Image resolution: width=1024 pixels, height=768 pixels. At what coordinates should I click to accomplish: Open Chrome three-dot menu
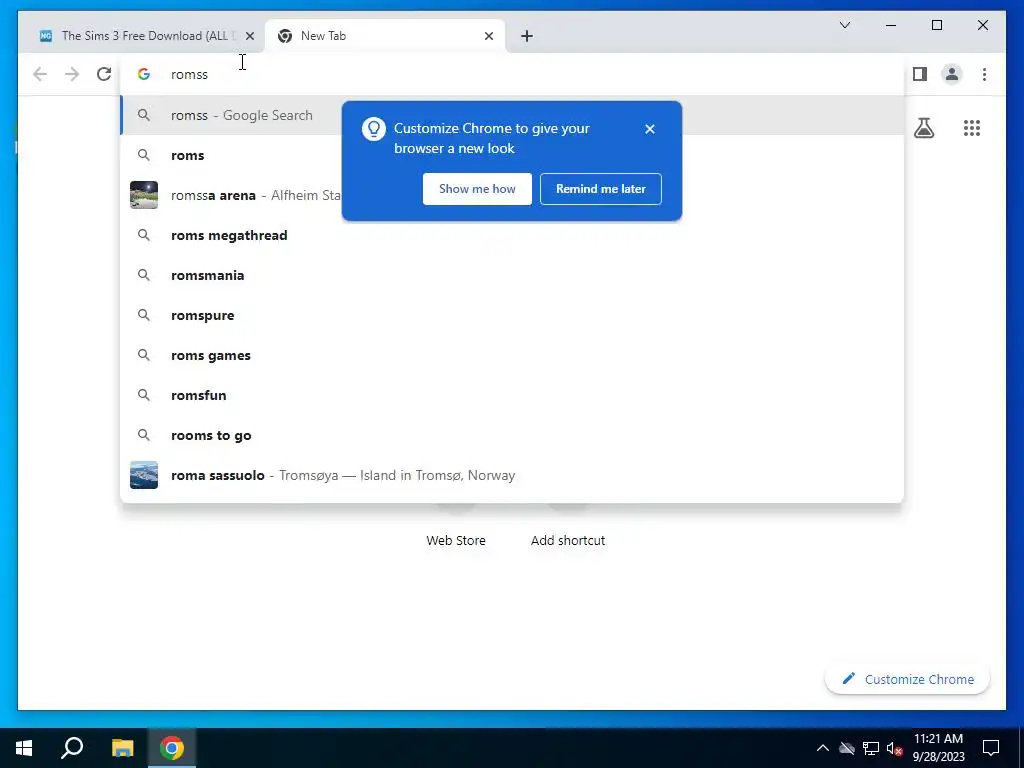pyautogui.click(x=984, y=74)
